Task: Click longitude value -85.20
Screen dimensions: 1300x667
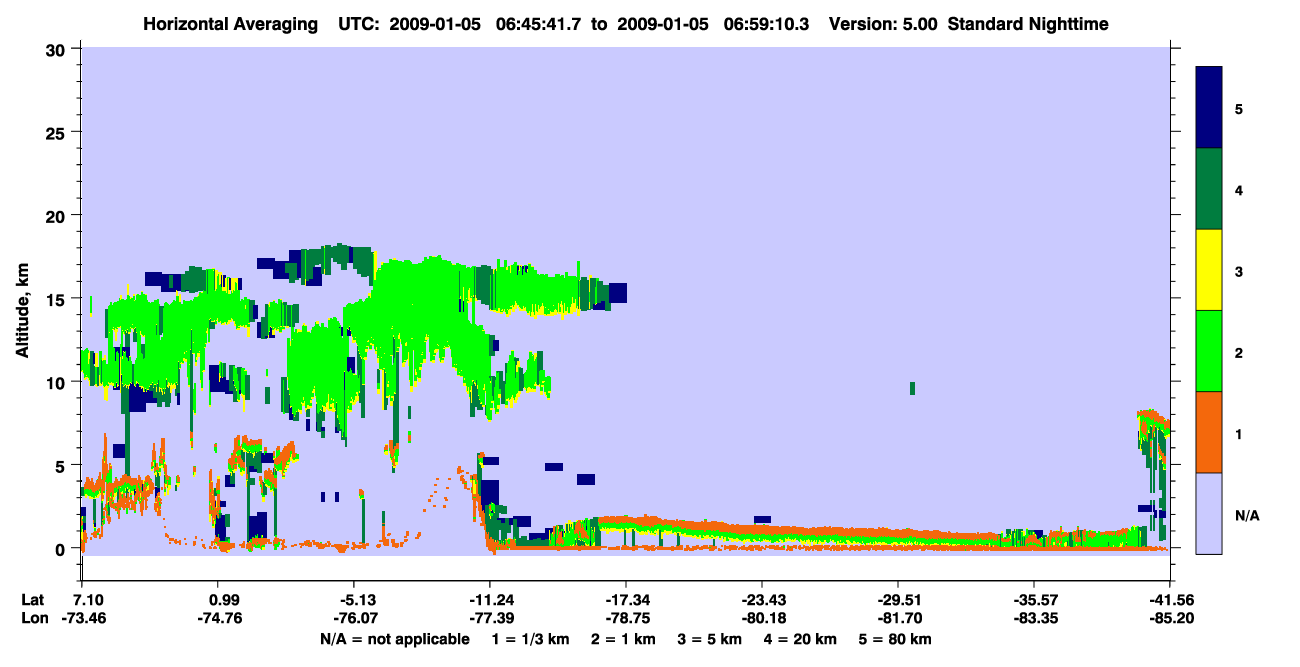Action: pyautogui.click(x=1170, y=618)
